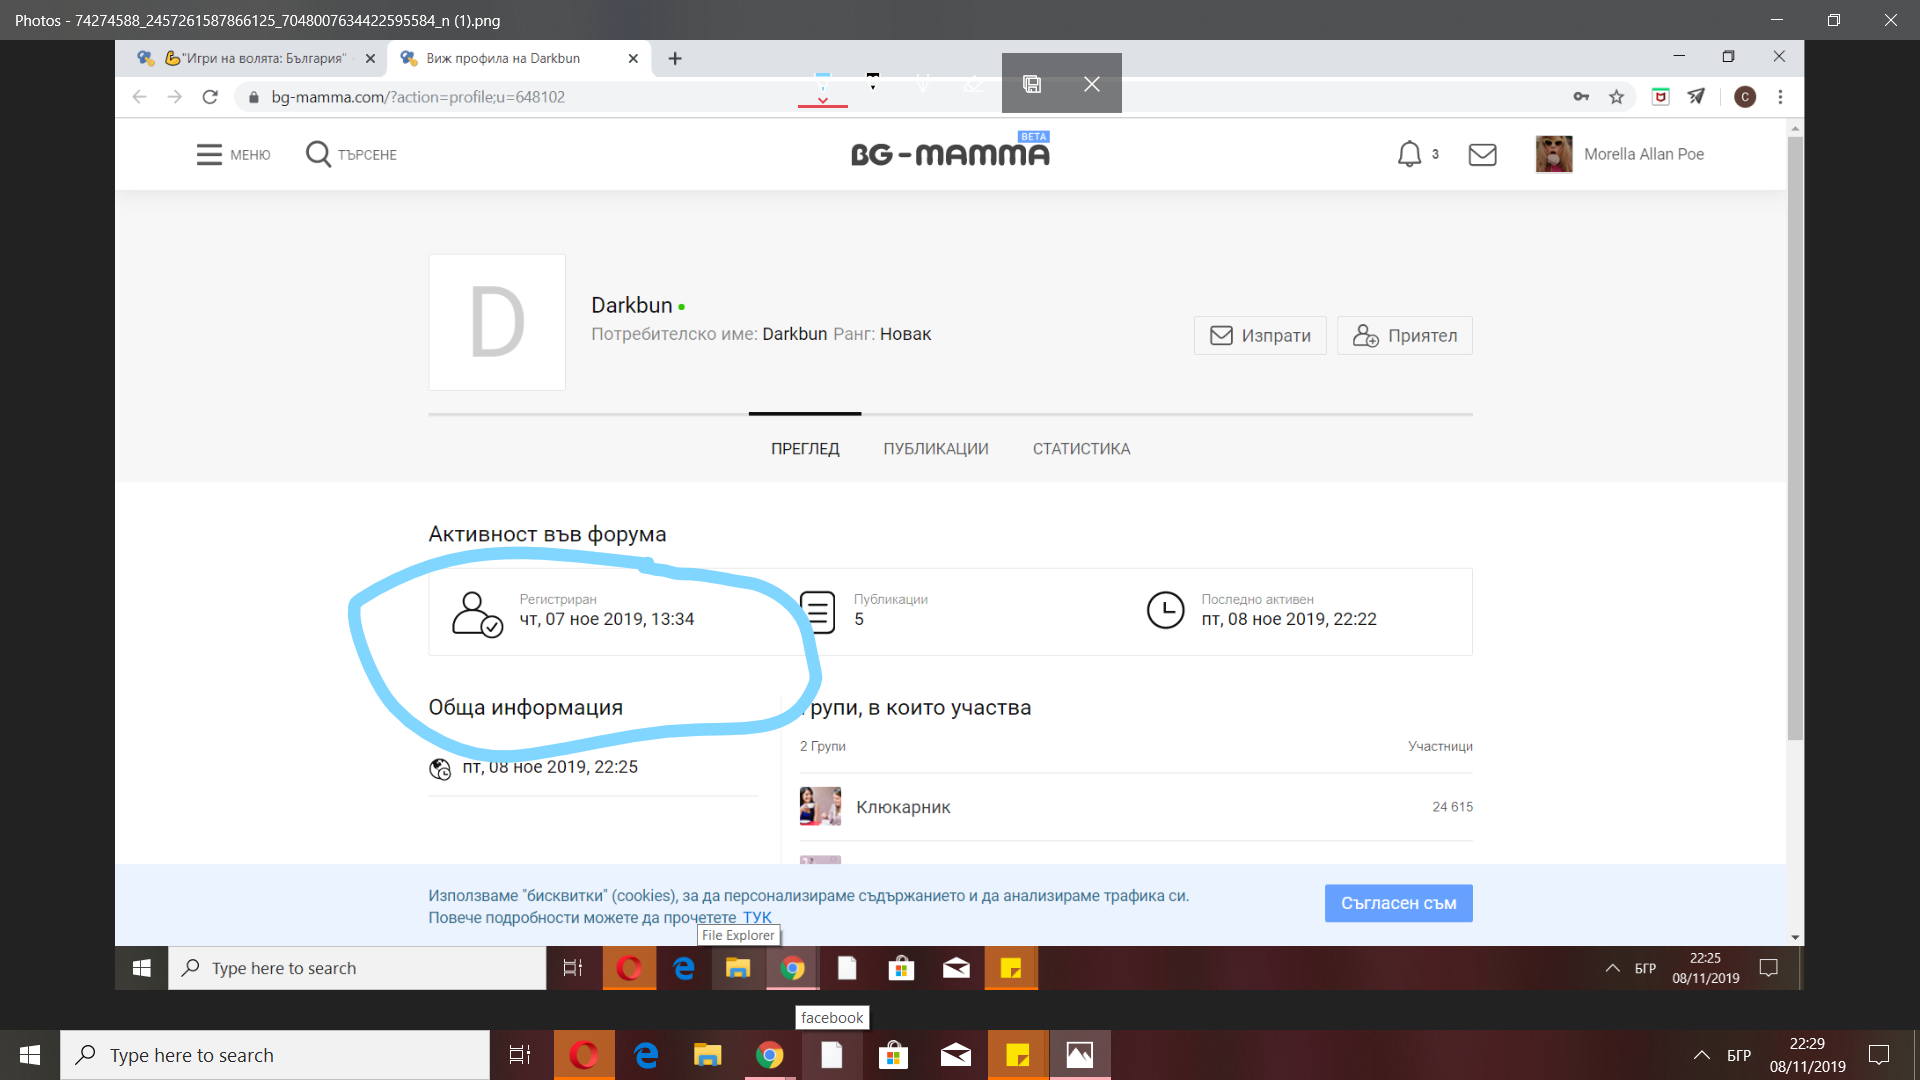The width and height of the screenshot is (1920, 1080).
Task: Click the browser vertical scrollbar
Action: pyautogui.click(x=1795, y=440)
